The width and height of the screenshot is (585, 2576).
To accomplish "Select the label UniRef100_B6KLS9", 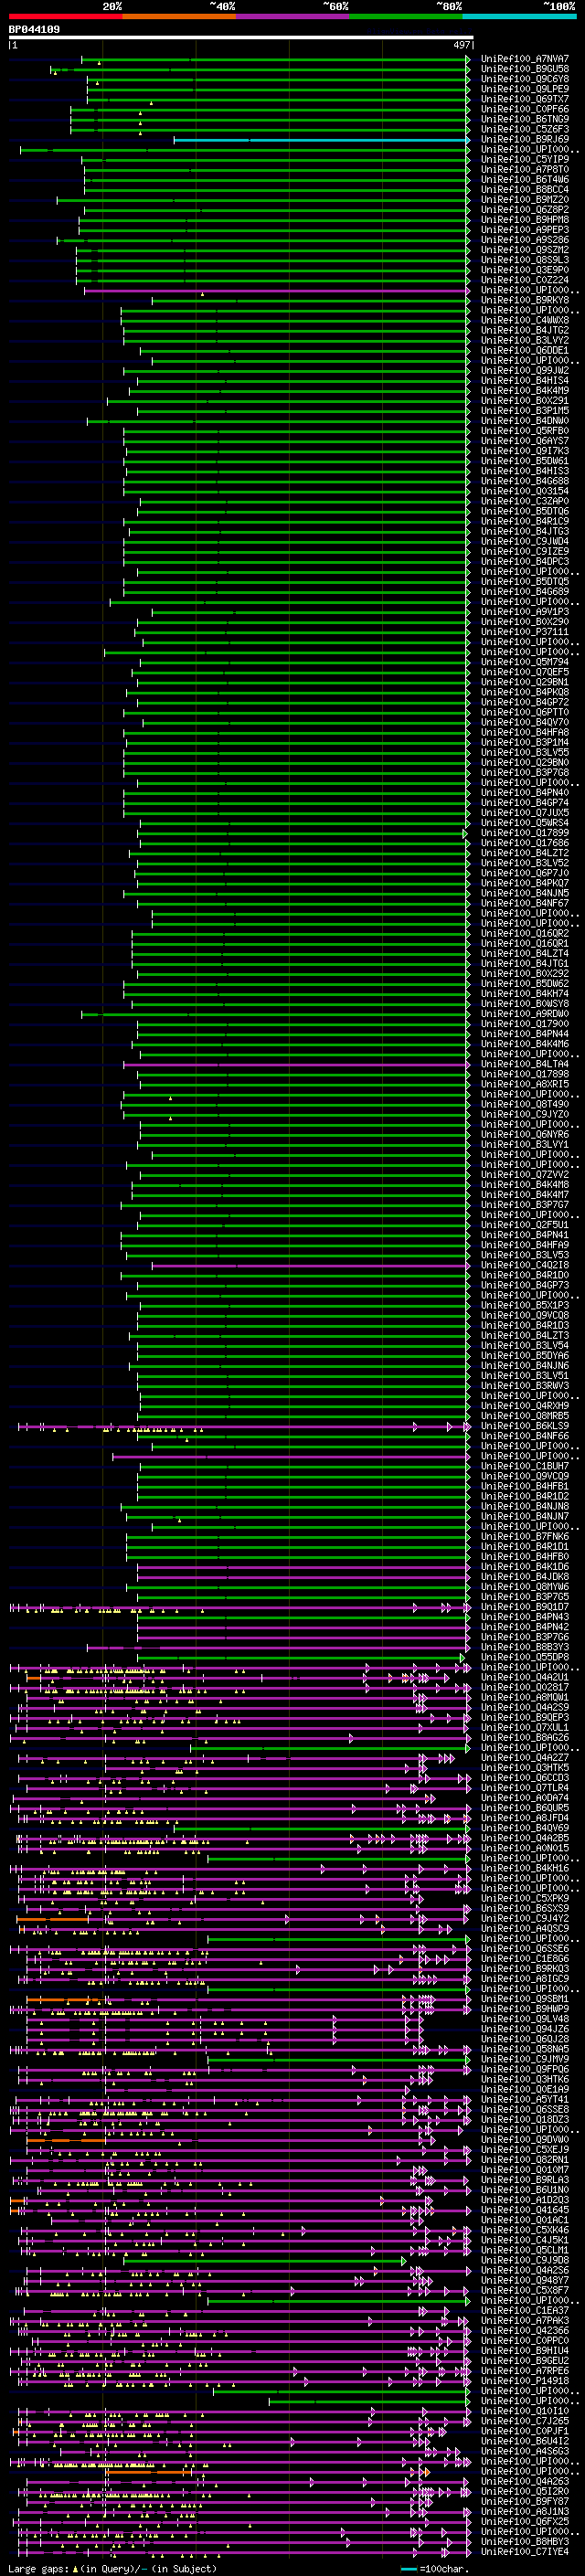I will tap(525, 1426).
